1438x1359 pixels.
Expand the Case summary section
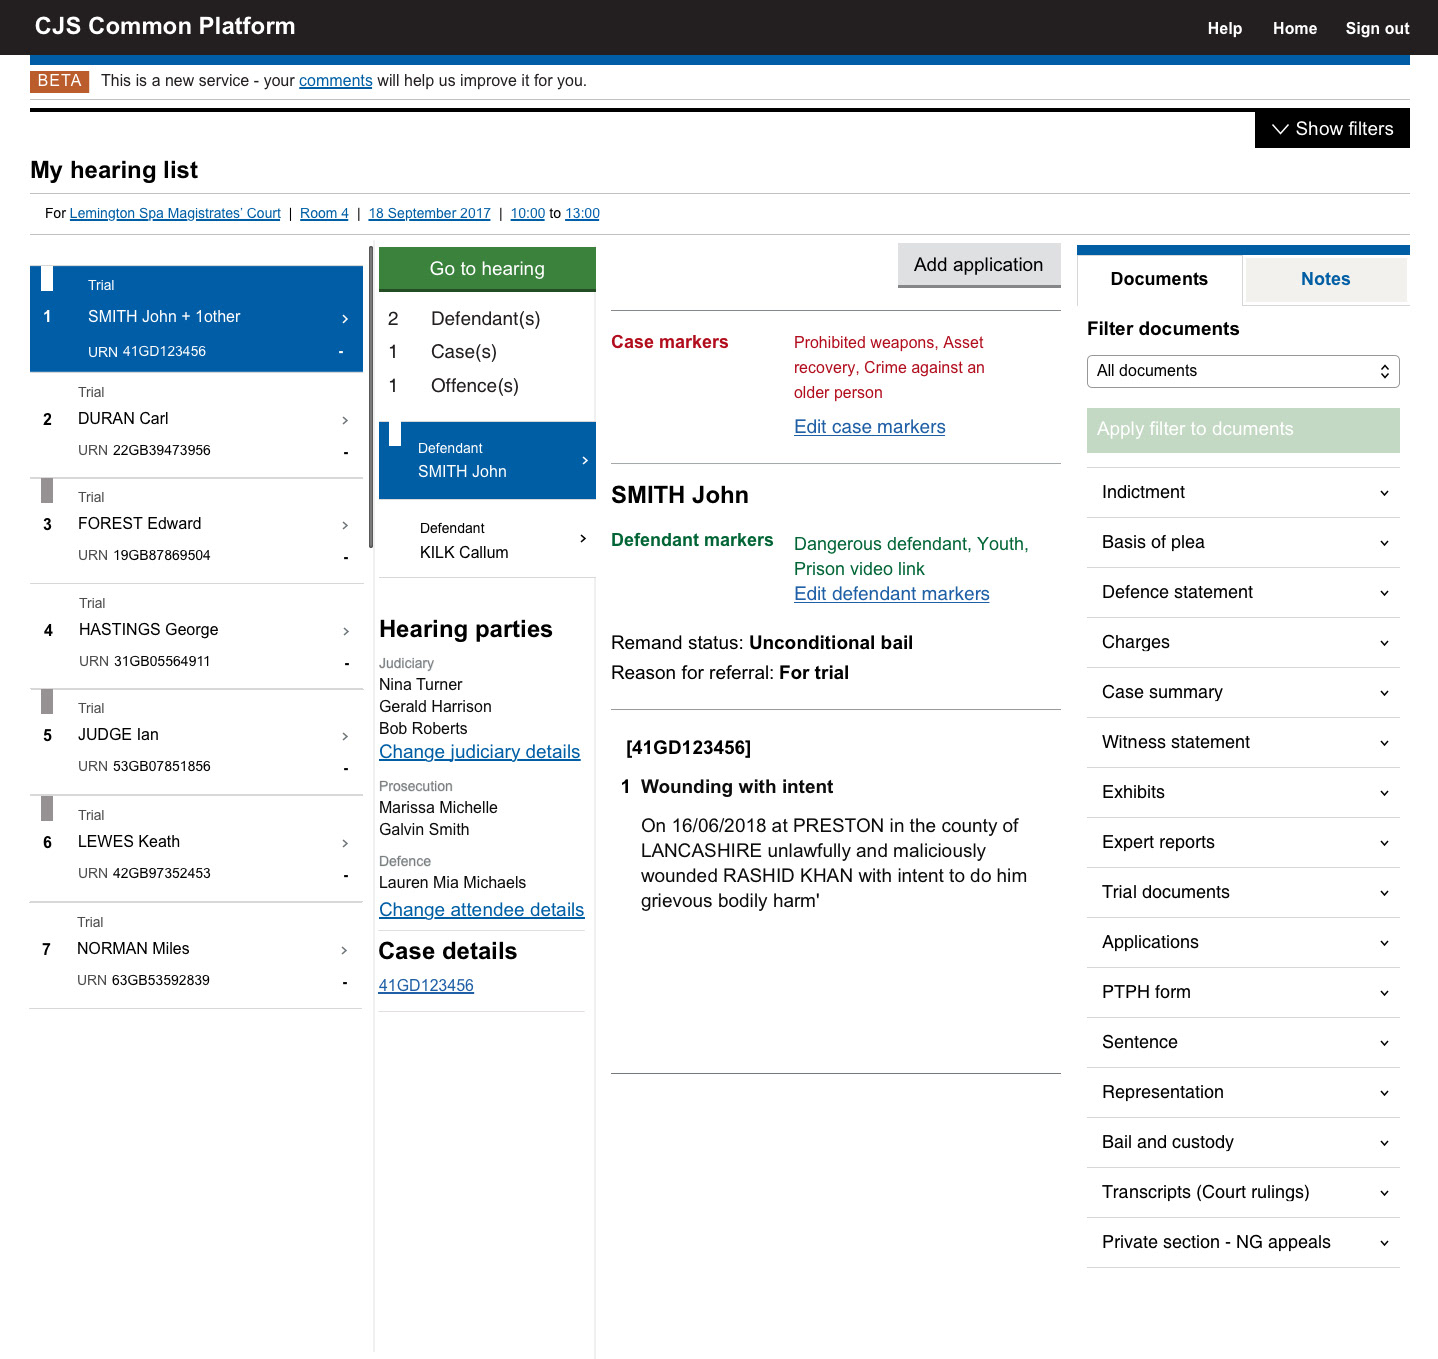coord(1243,692)
